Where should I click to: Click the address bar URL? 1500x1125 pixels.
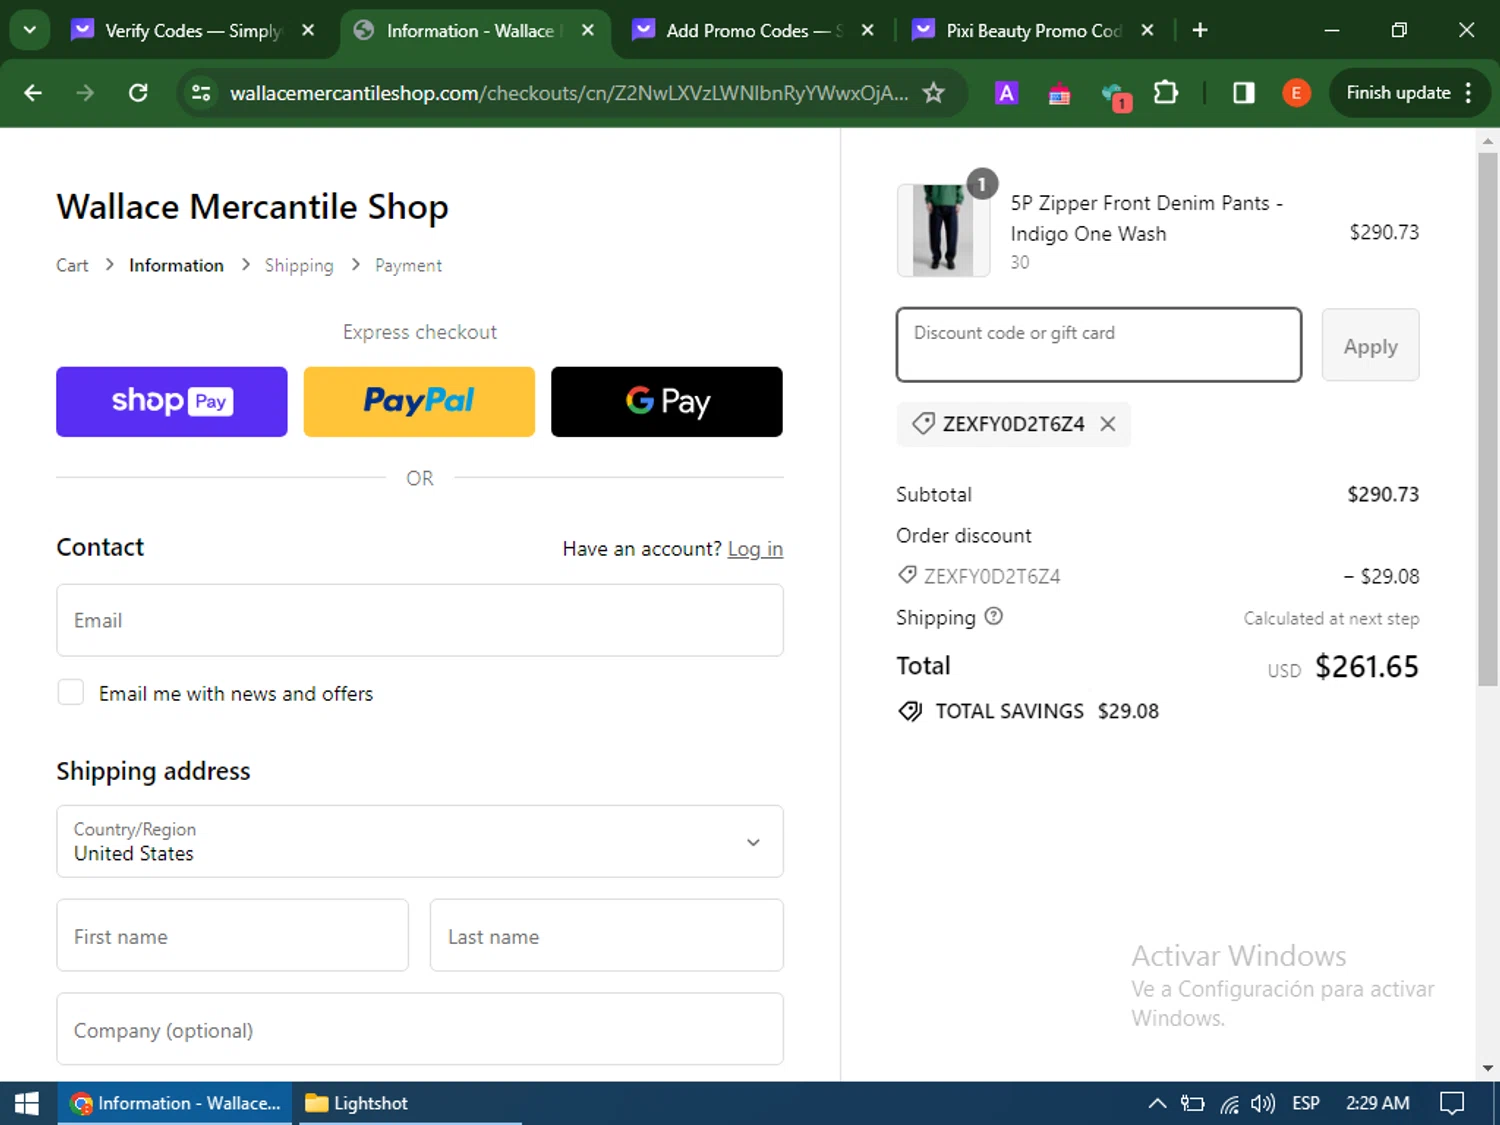(569, 93)
